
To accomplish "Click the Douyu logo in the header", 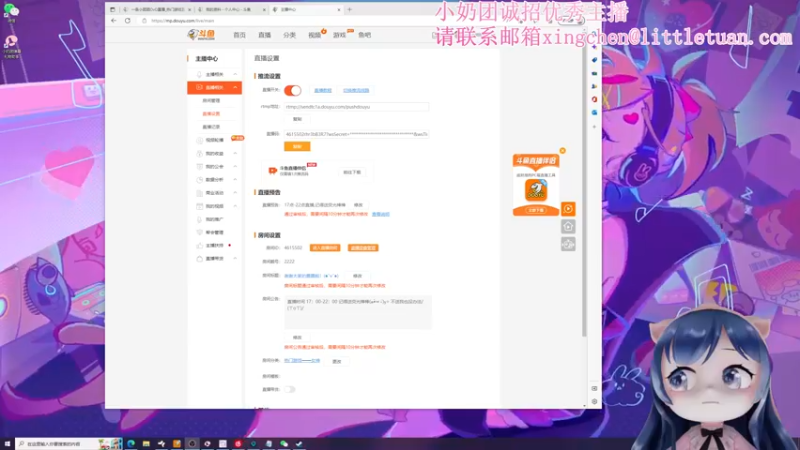I will tap(201, 35).
